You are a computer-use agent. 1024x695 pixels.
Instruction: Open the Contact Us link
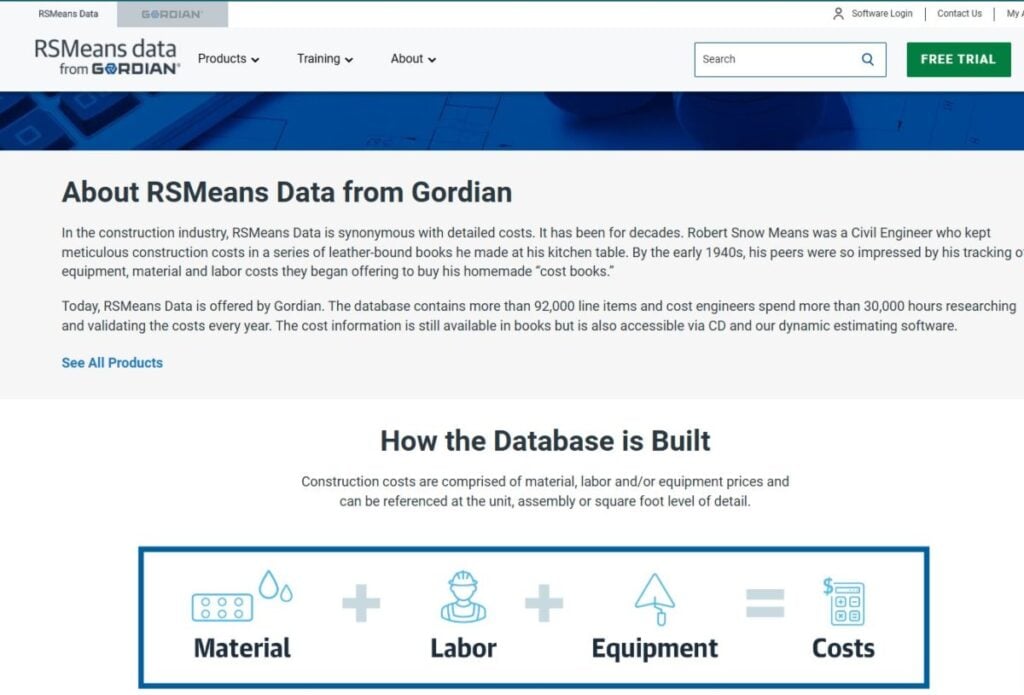(x=959, y=14)
